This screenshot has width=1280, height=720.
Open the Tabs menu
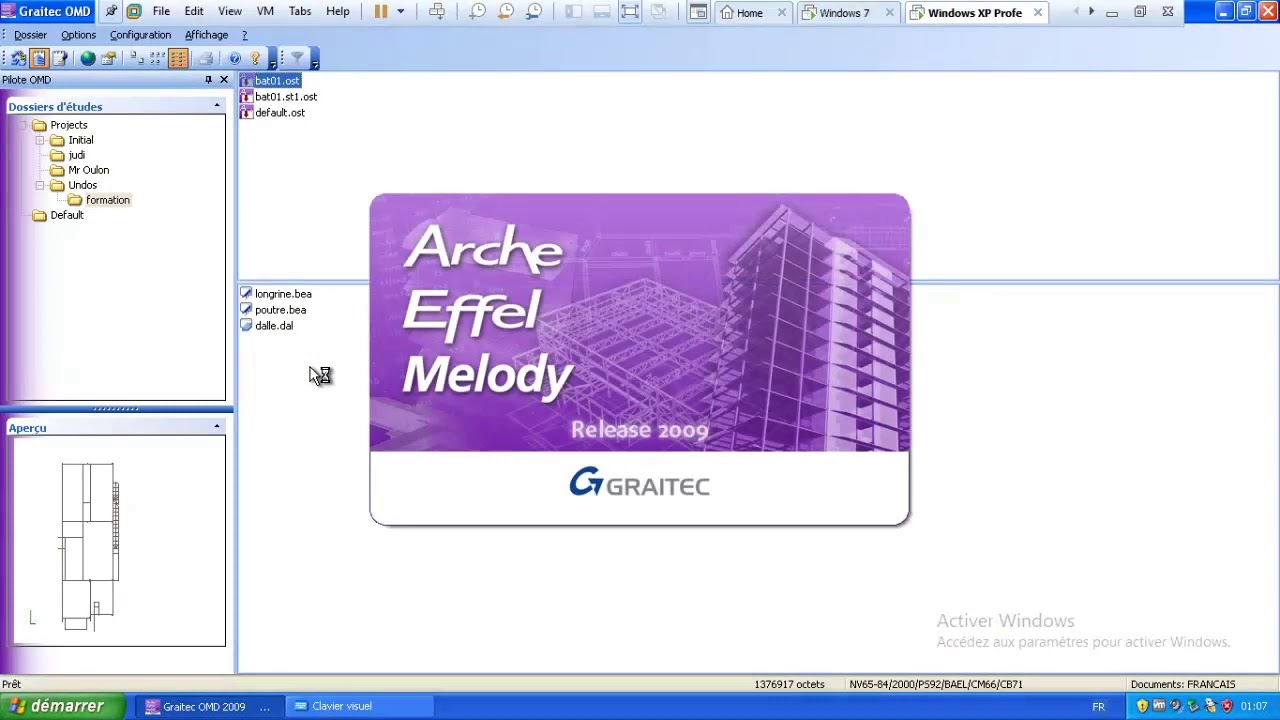300,12
